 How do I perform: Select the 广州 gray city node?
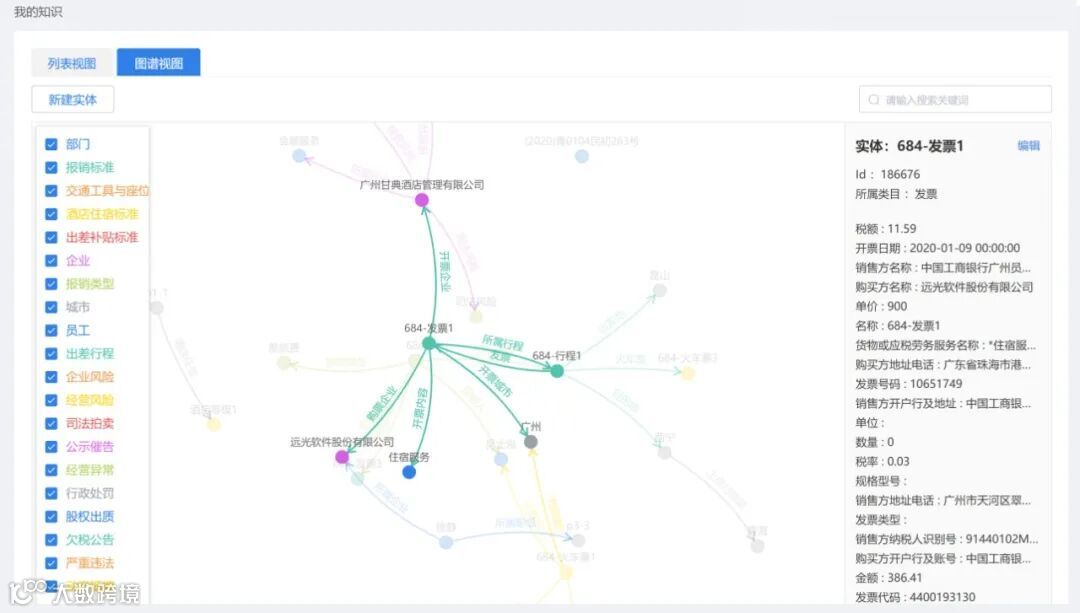tap(530, 441)
